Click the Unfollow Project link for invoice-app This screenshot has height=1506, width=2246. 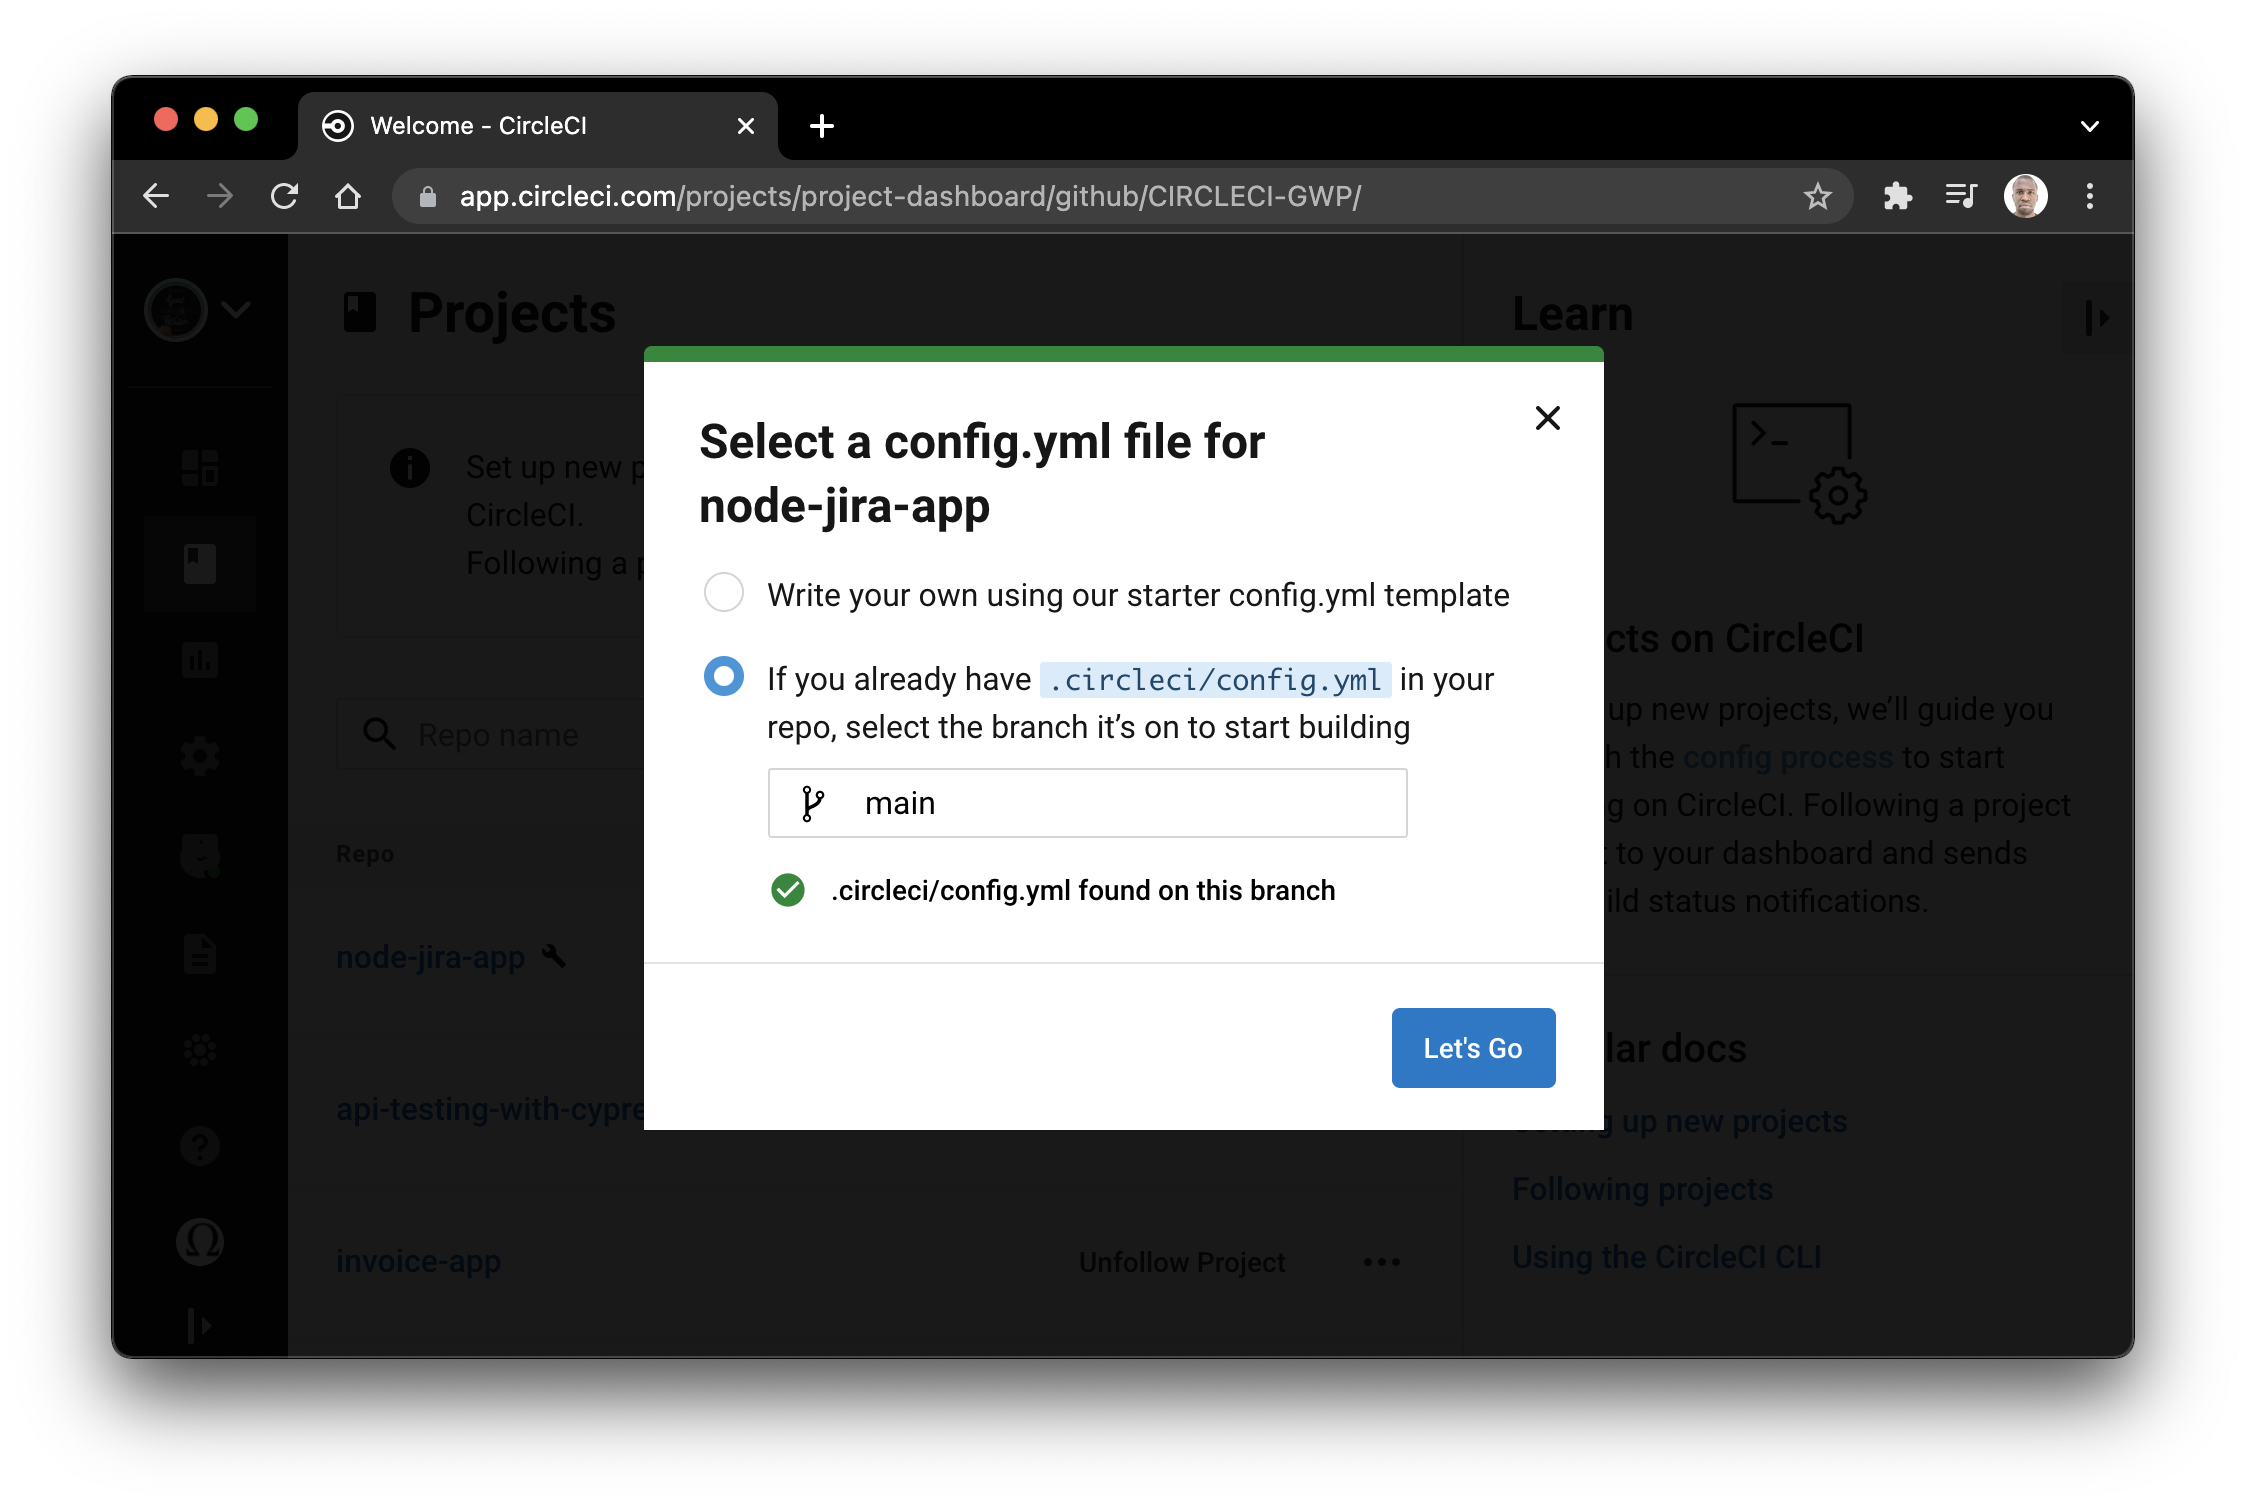(x=1182, y=1262)
